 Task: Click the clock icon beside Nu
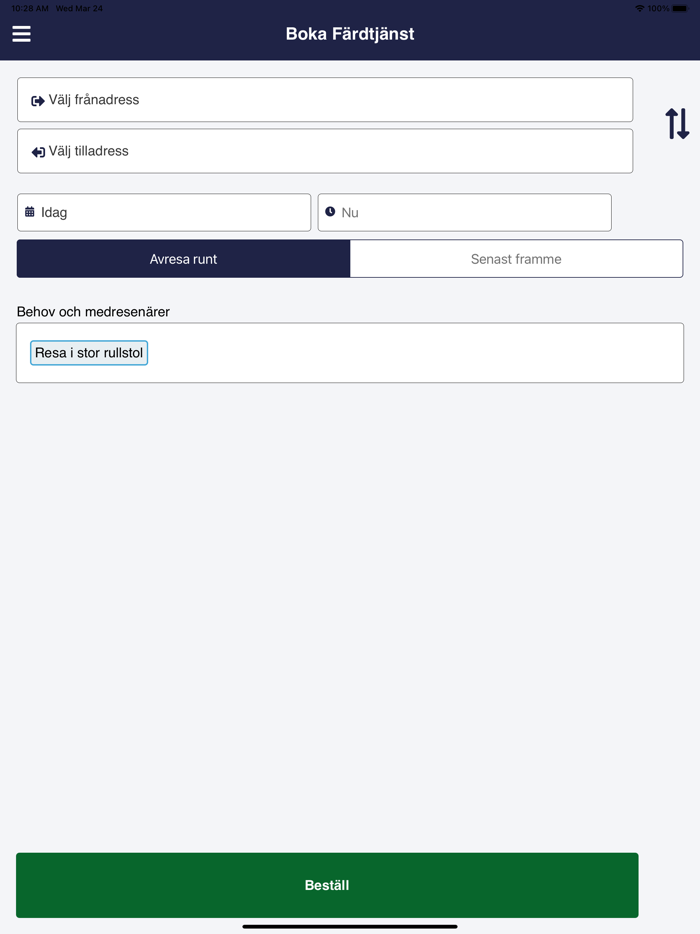pyautogui.click(x=330, y=212)
